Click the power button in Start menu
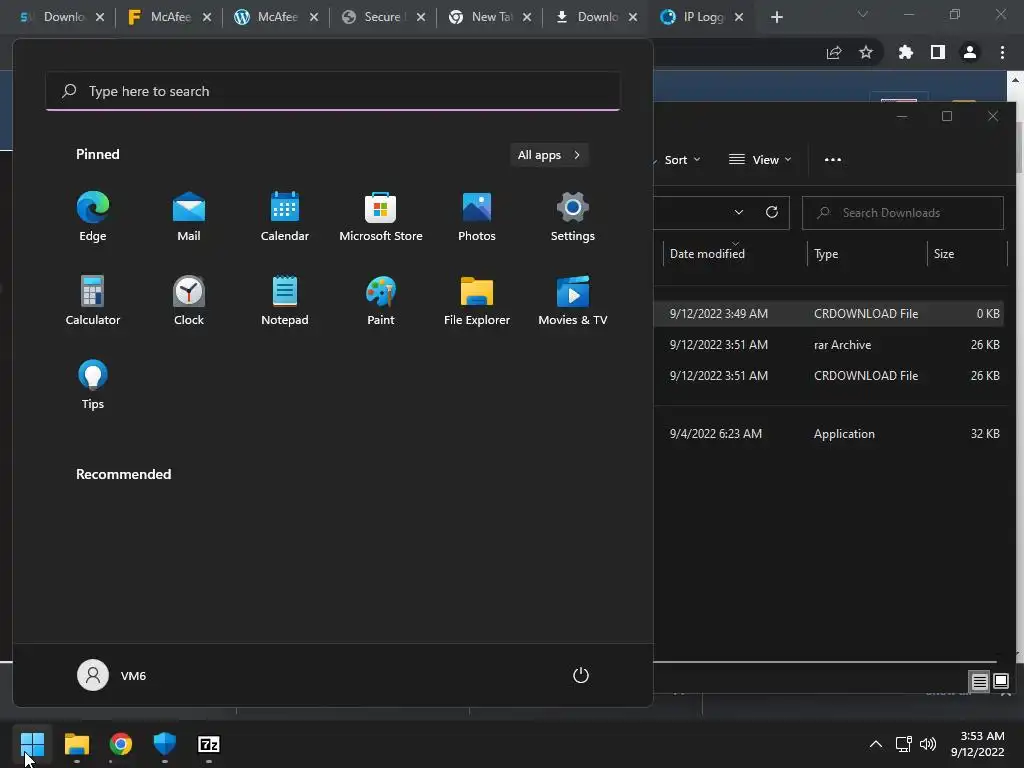 (581, 675)
